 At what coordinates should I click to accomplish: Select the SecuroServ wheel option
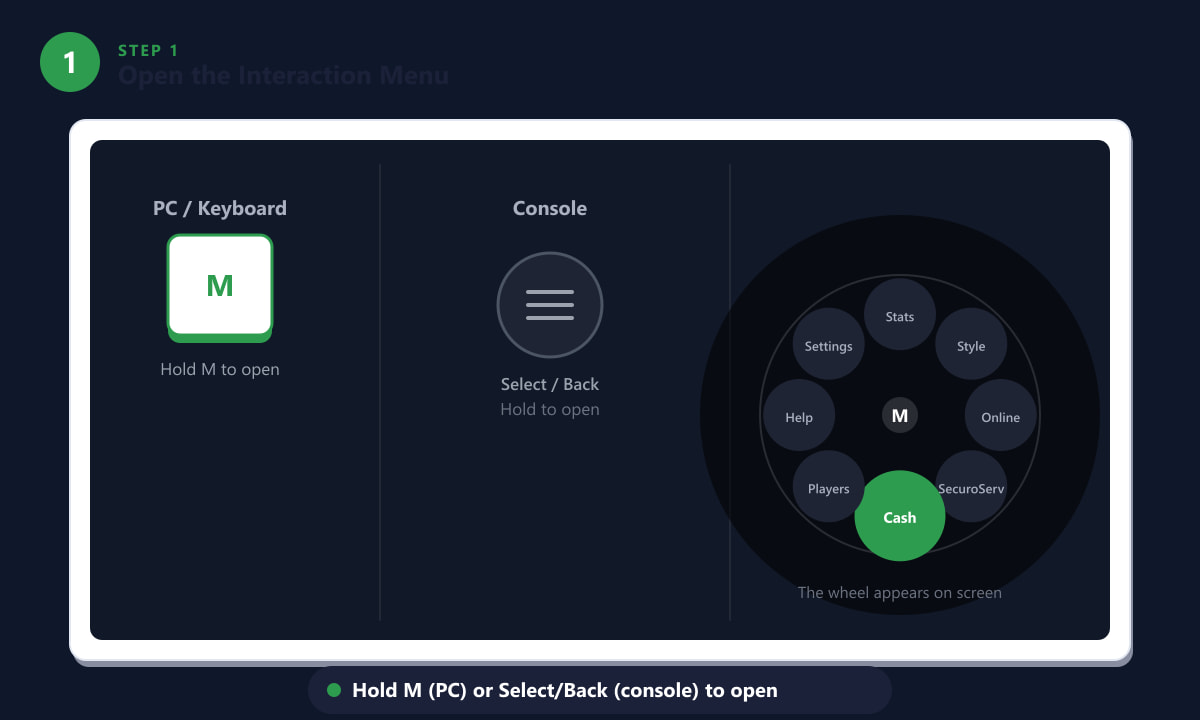(x=971, y=487)
